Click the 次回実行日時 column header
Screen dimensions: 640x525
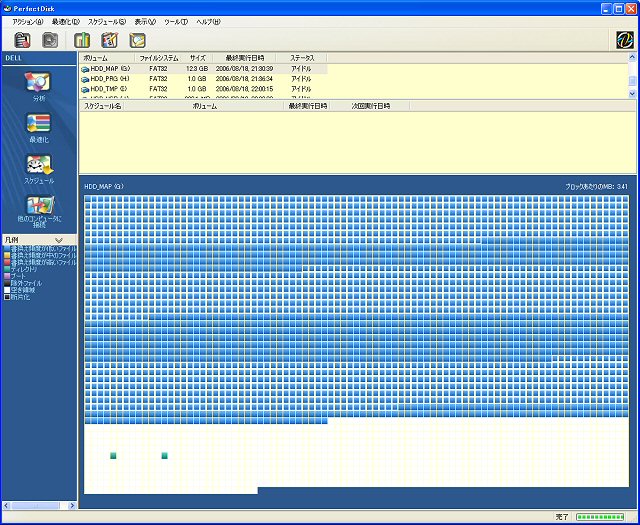(x=370, y=106)
